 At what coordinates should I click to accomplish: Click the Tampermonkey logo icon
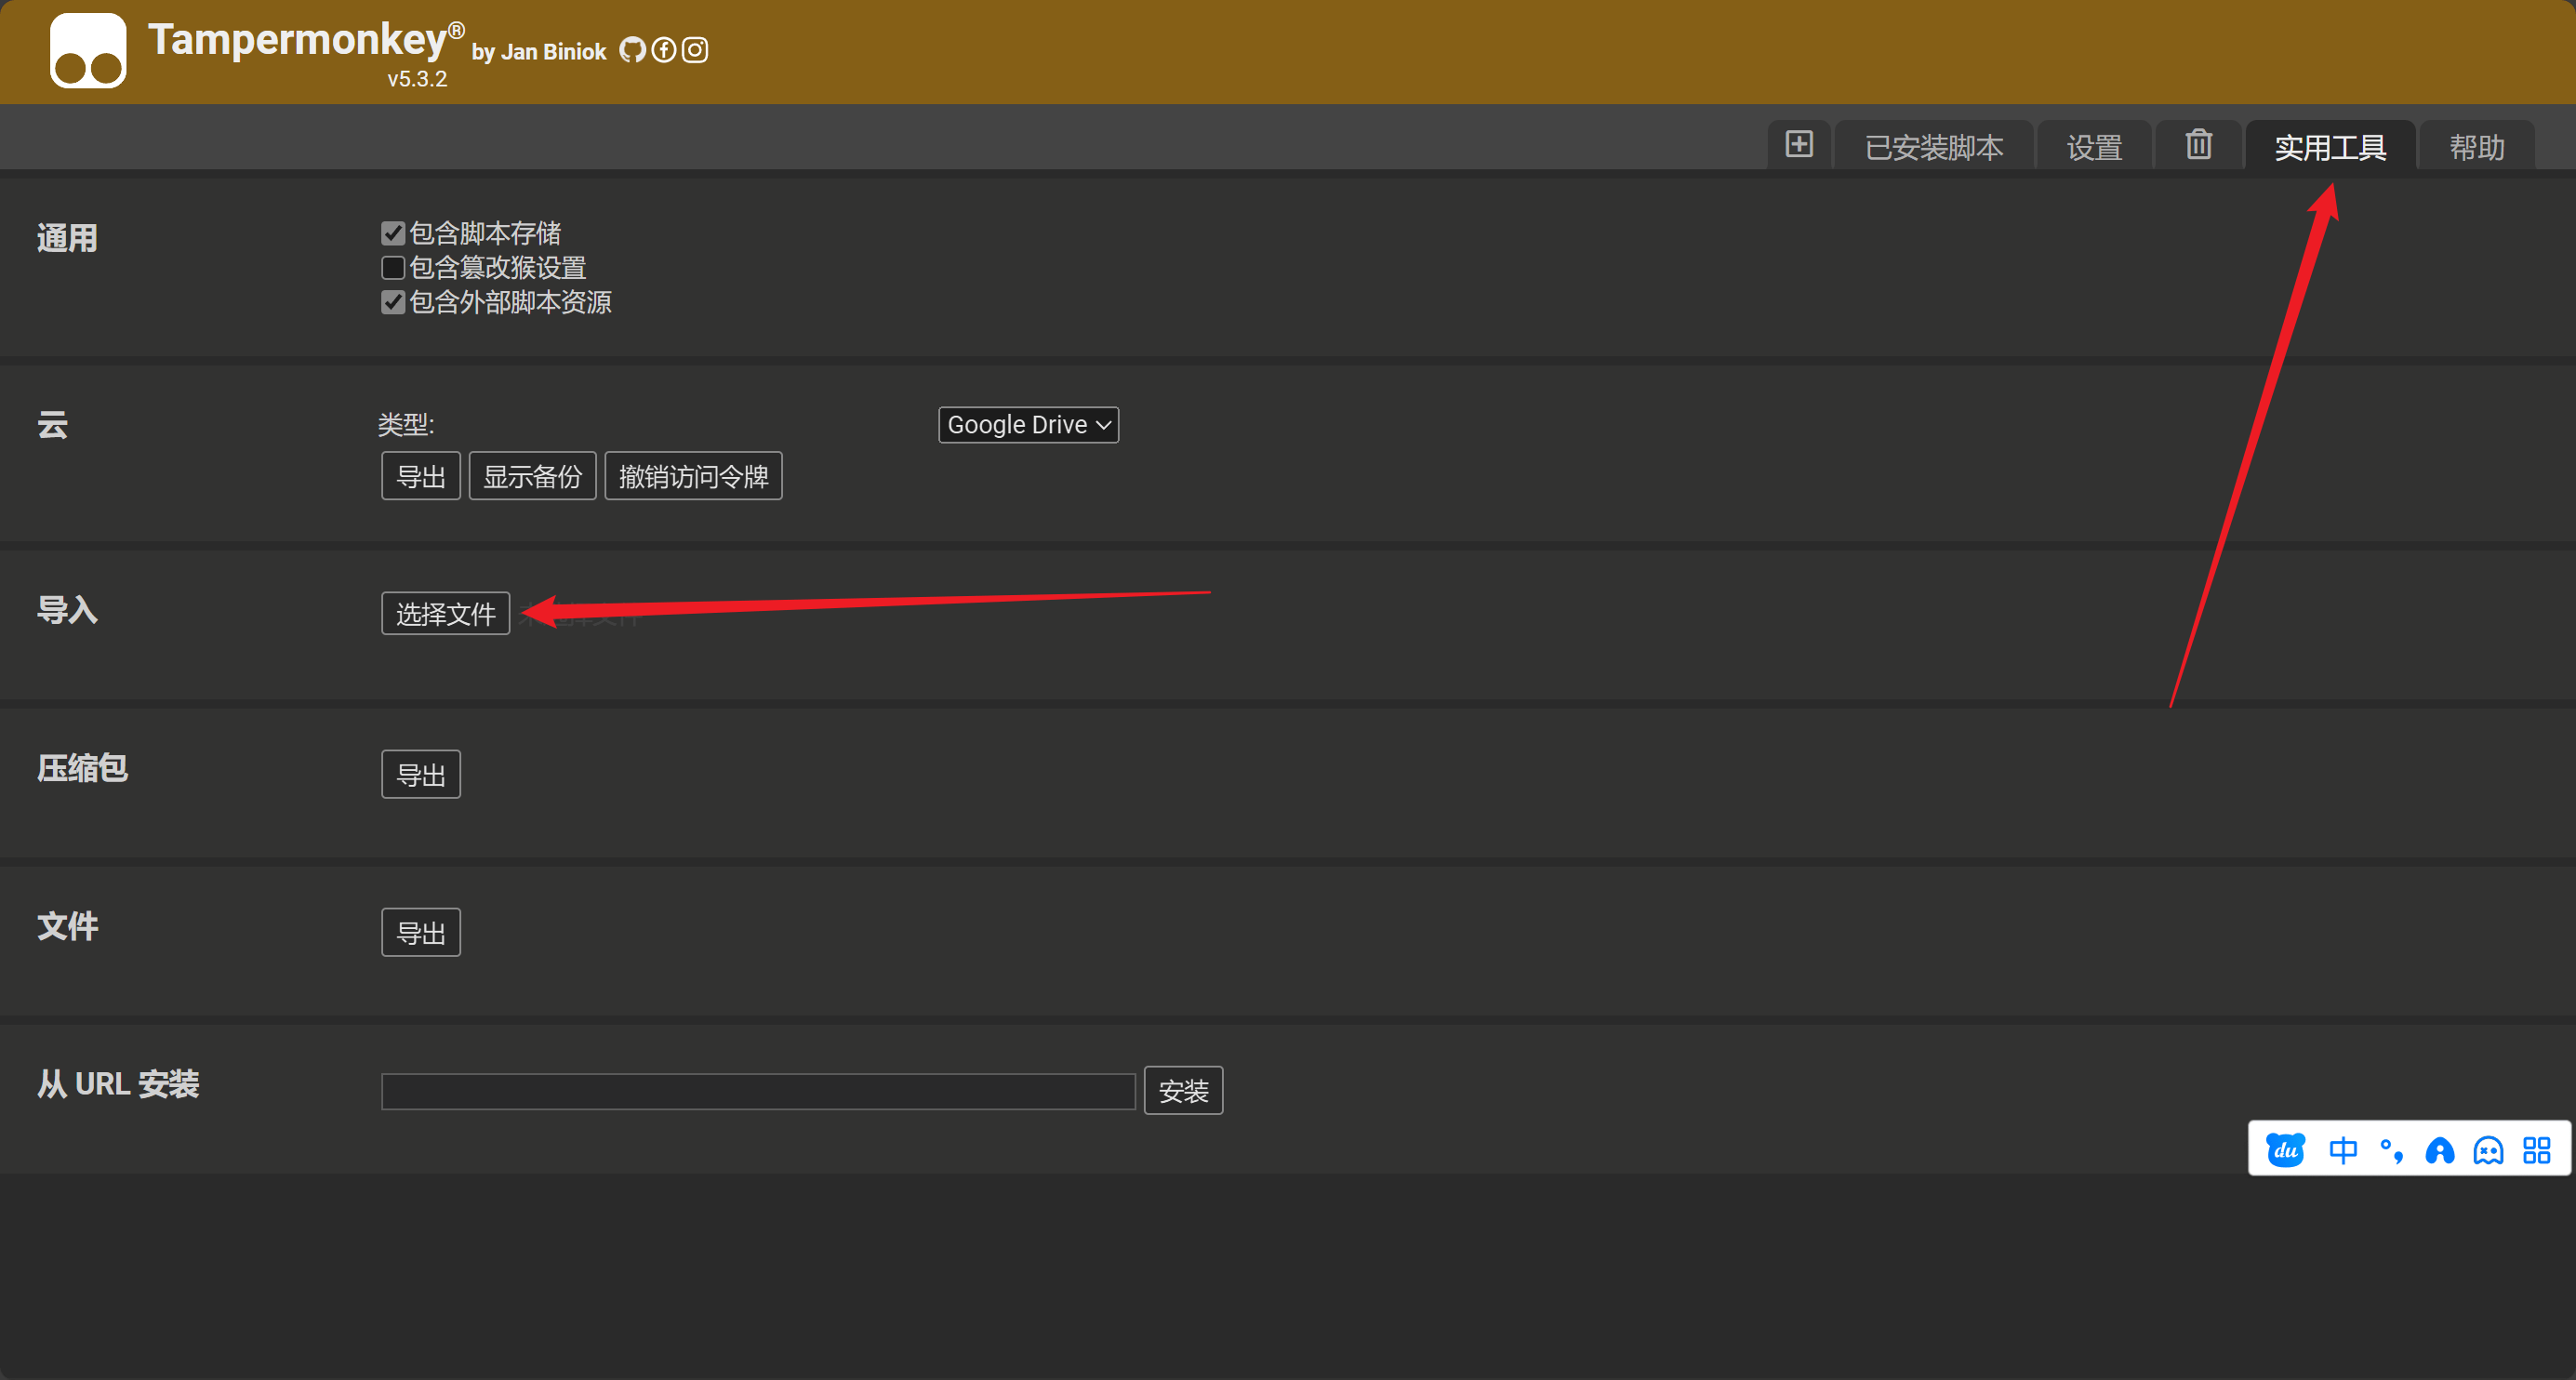click(88, 50)
